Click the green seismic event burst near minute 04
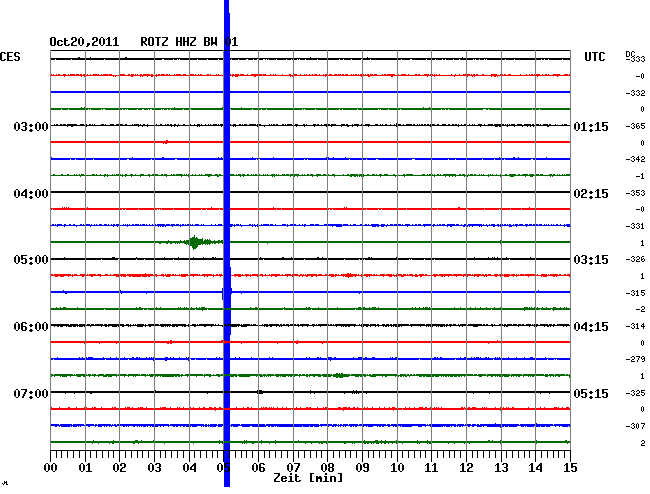The image size is (650, 494). coord(194,242)
